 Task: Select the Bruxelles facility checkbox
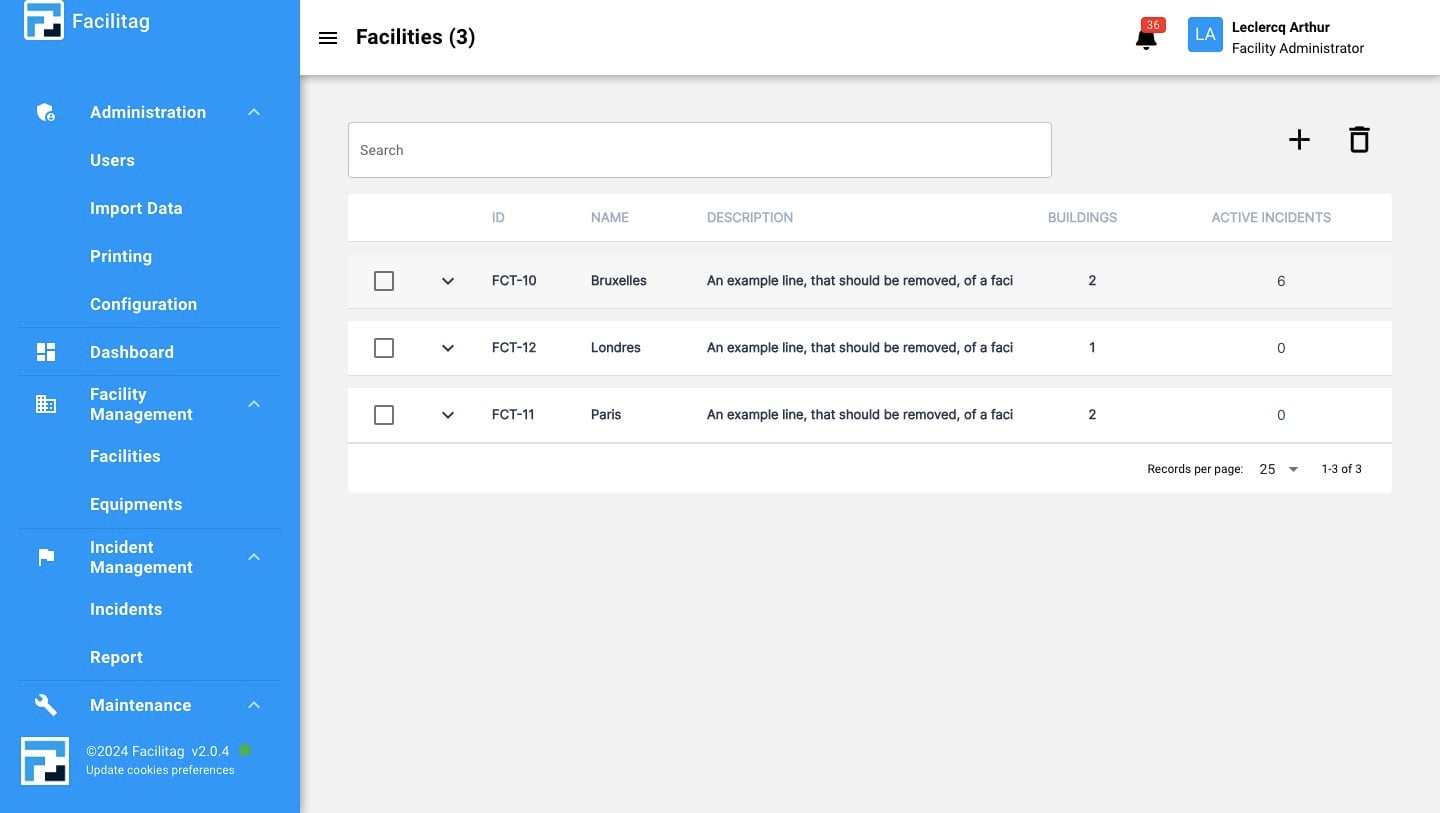[384, 281]
